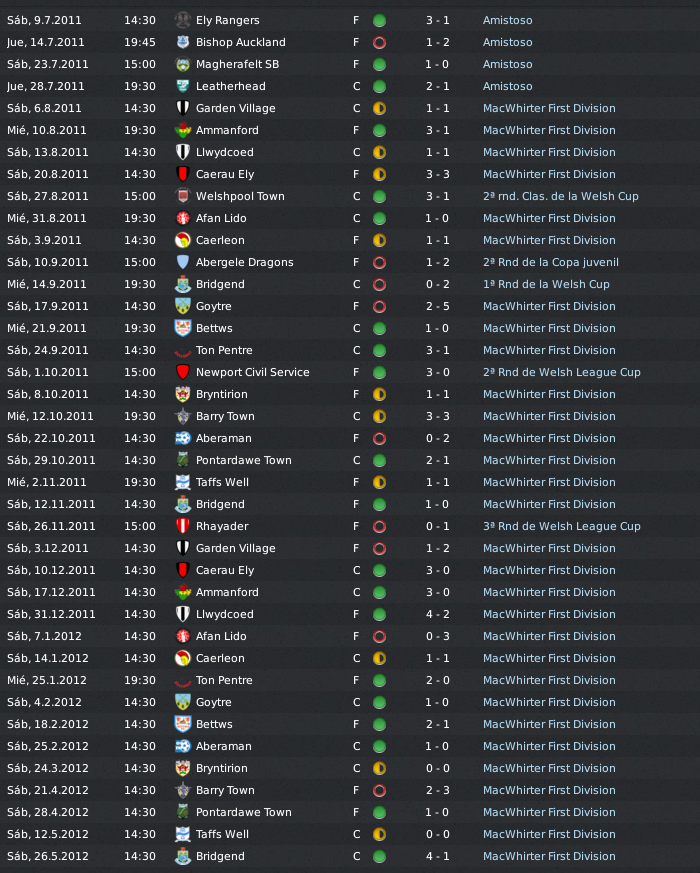Click MacWhirter First Division link on Barry Town 3-3 row

pos(549,416)
